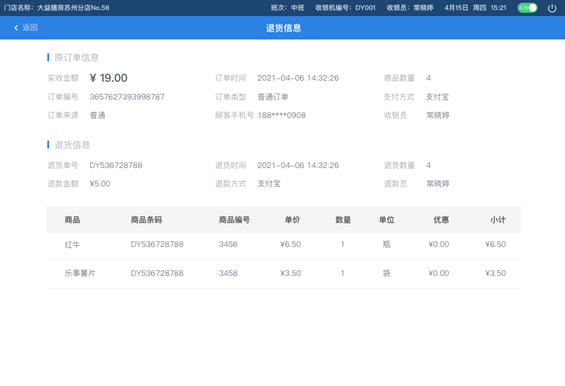Image resolution: width=565 pixels, height=386 pixels.
Task: Click the 小计 column header
Action: 498,219
